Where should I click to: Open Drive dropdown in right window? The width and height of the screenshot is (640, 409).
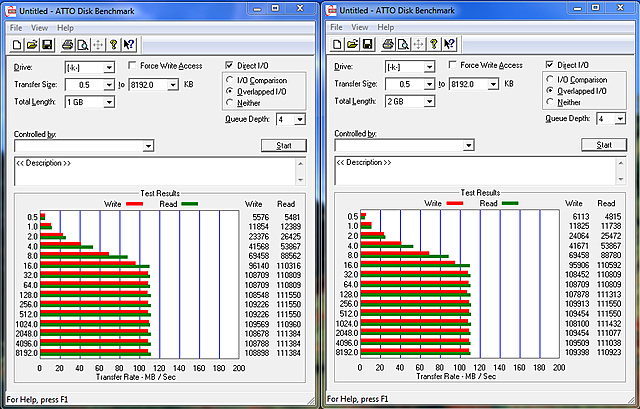pos(429,67)
